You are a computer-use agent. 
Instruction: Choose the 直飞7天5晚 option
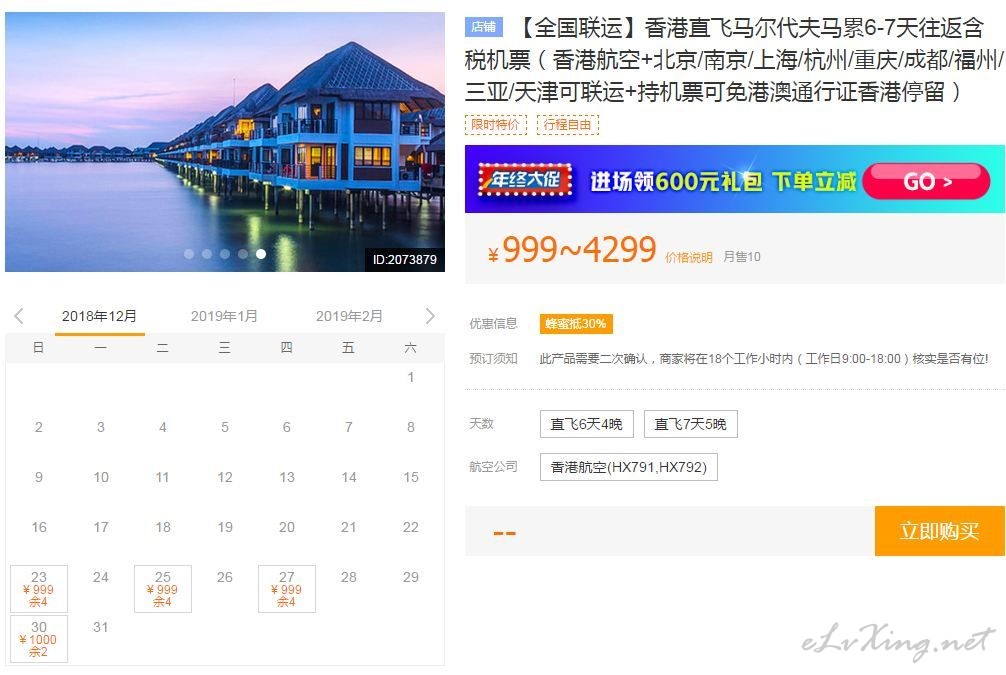[x=690, y=424]
